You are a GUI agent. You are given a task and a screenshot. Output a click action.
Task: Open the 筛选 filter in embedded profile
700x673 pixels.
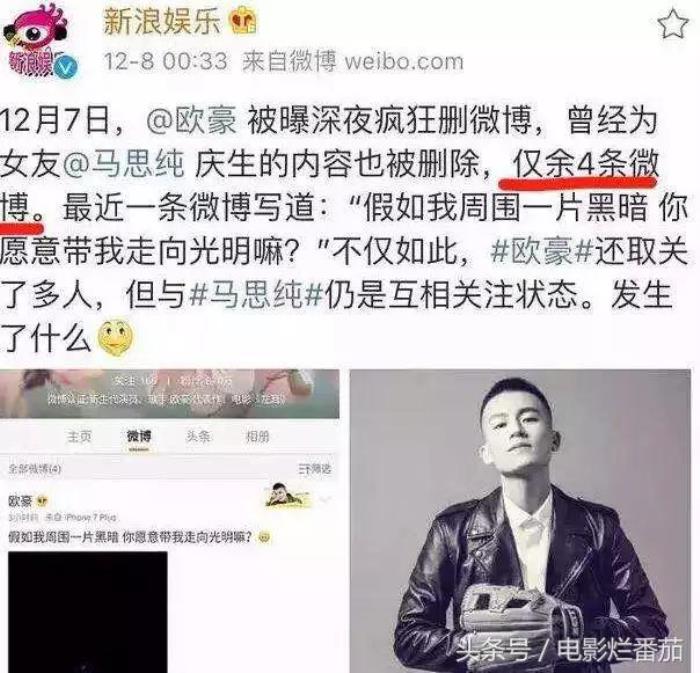pyautogui.click(x=315, y=469)
